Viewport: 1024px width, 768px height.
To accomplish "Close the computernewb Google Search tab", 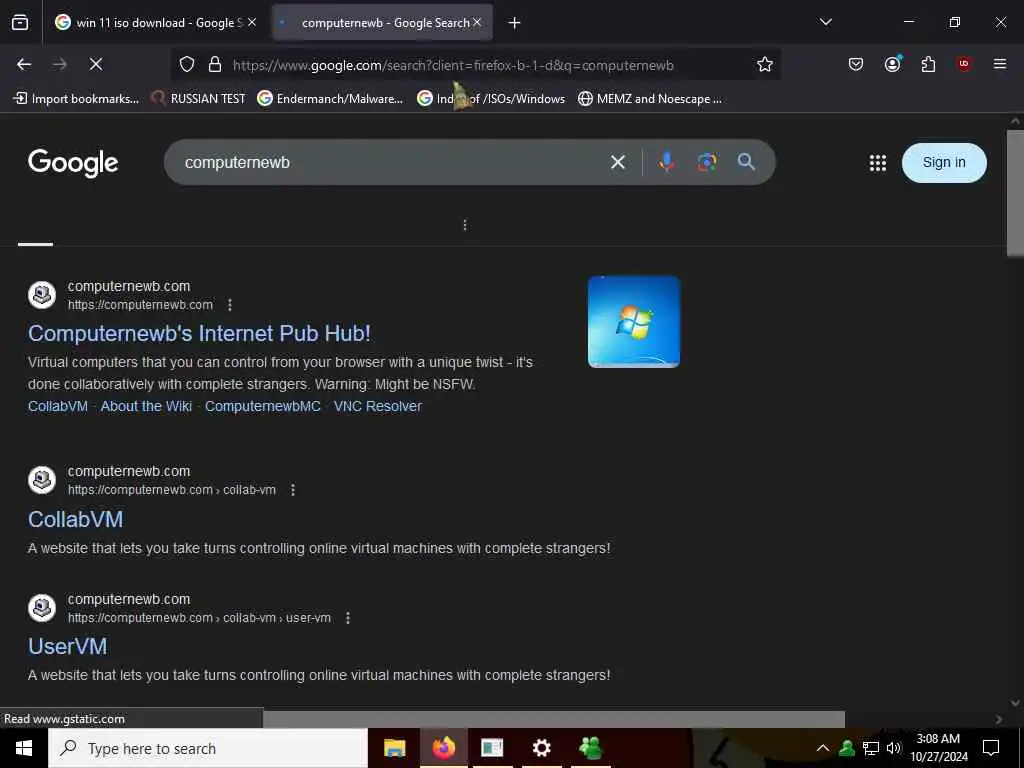I will (x=477, y=22).
